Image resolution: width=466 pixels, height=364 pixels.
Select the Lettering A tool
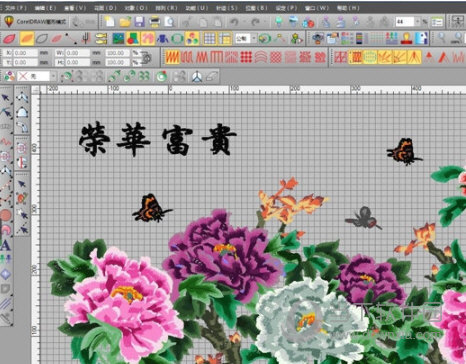tap(5, 246)
